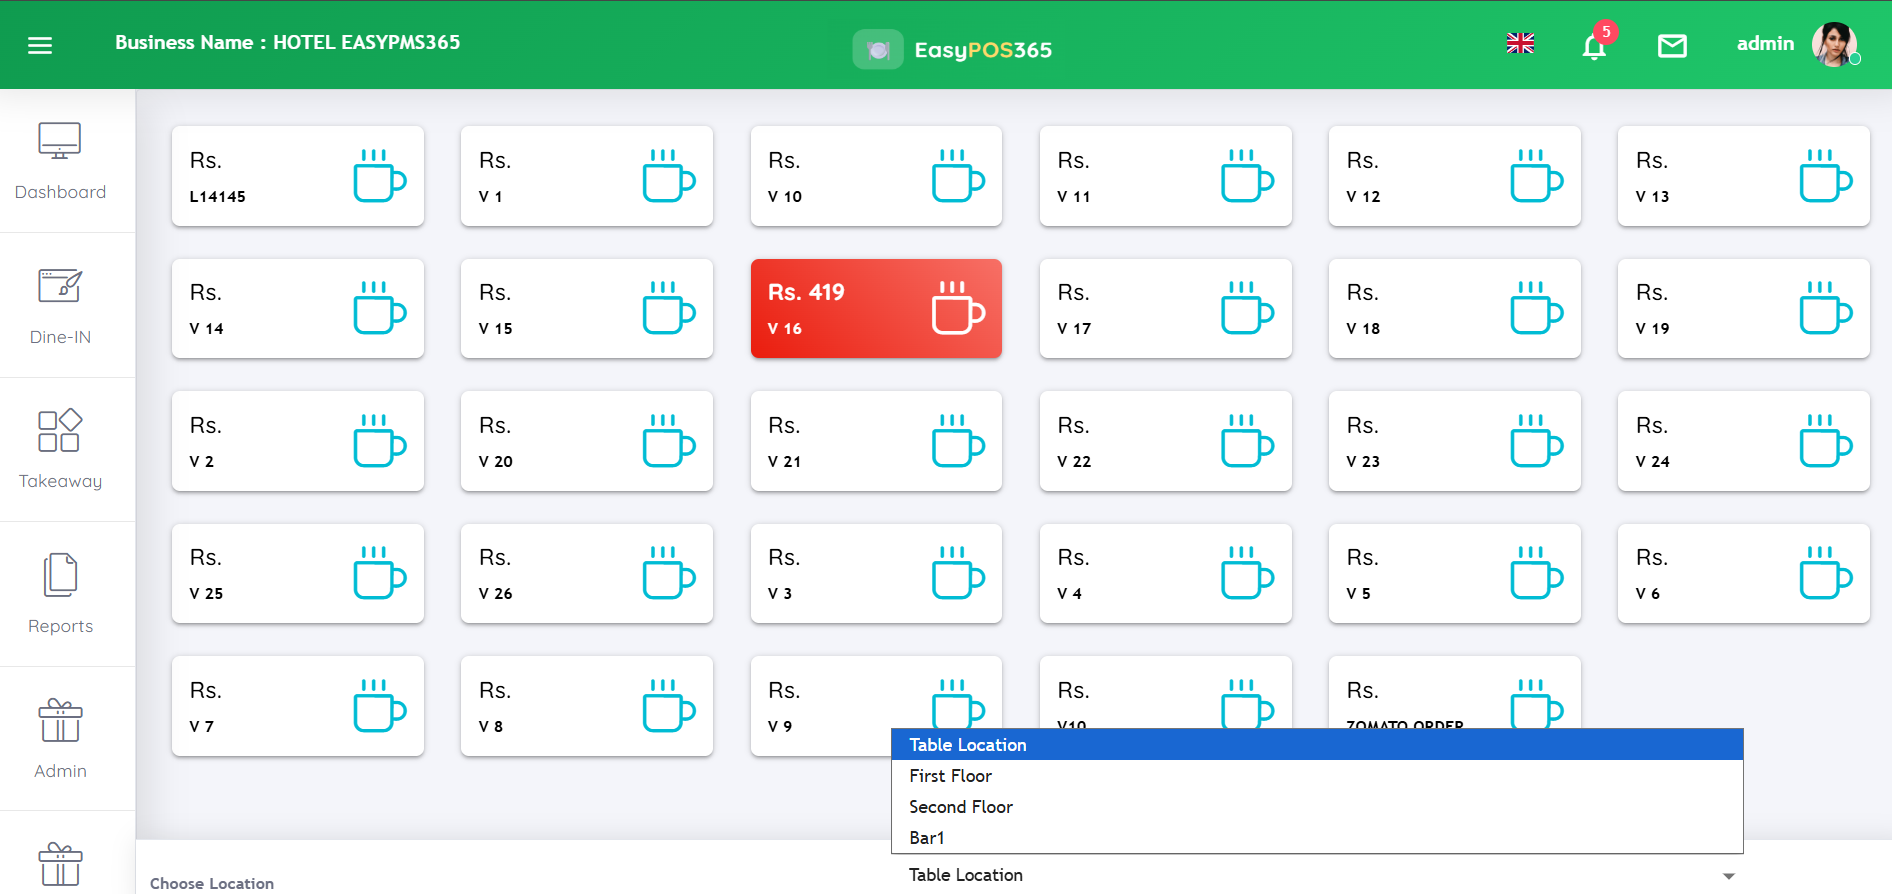Open the admin profile avatar
Screen dimensions: 1892x894
pos(1835,44)
